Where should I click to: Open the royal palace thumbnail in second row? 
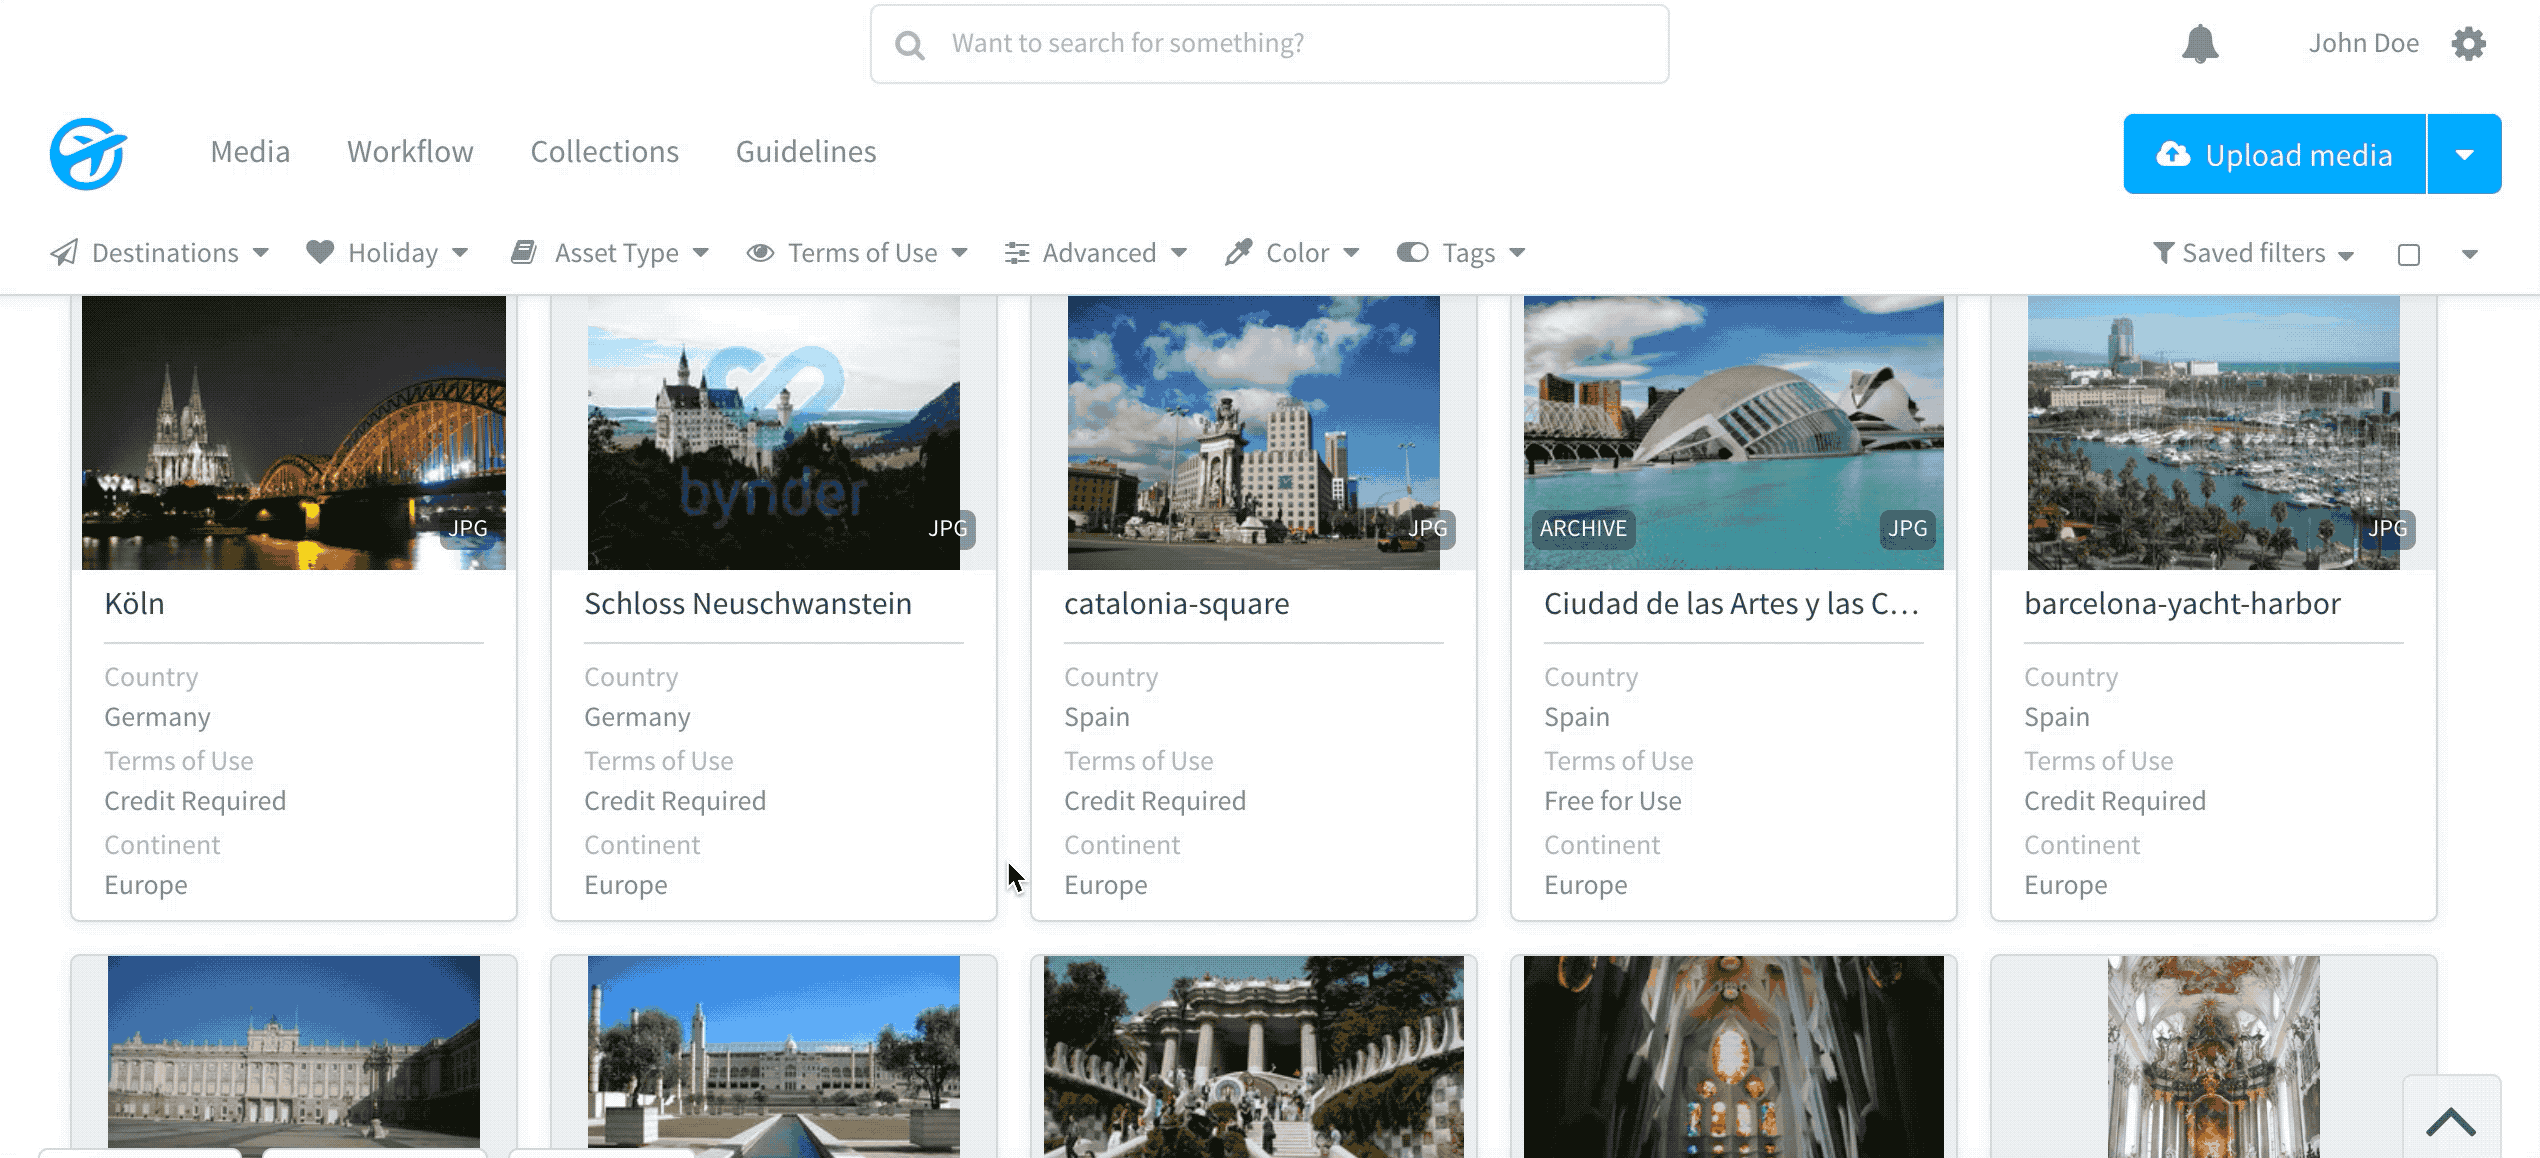point(294,1052)
